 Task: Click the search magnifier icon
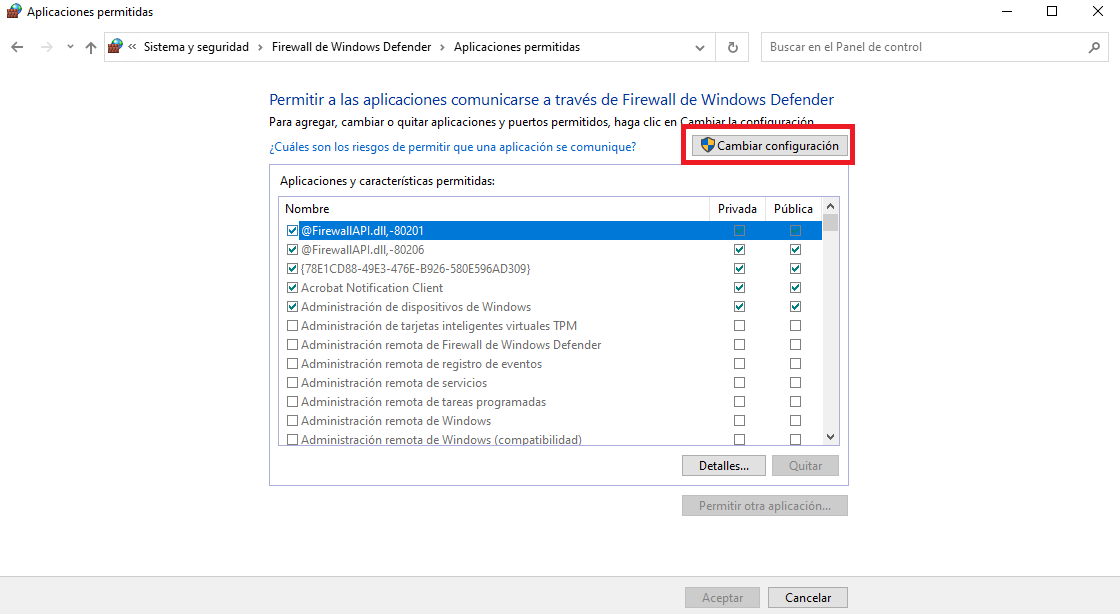point(1094,47)
